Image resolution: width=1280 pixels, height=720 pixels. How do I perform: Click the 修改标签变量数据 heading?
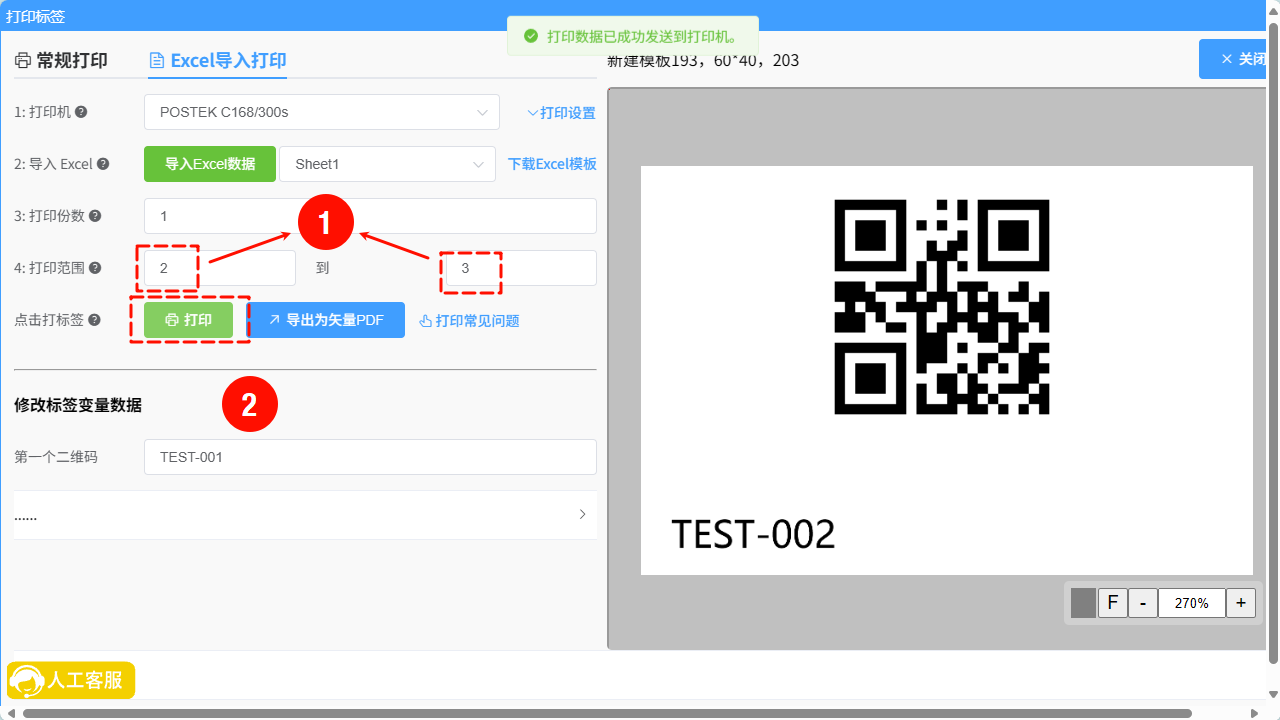click(78, 405)
